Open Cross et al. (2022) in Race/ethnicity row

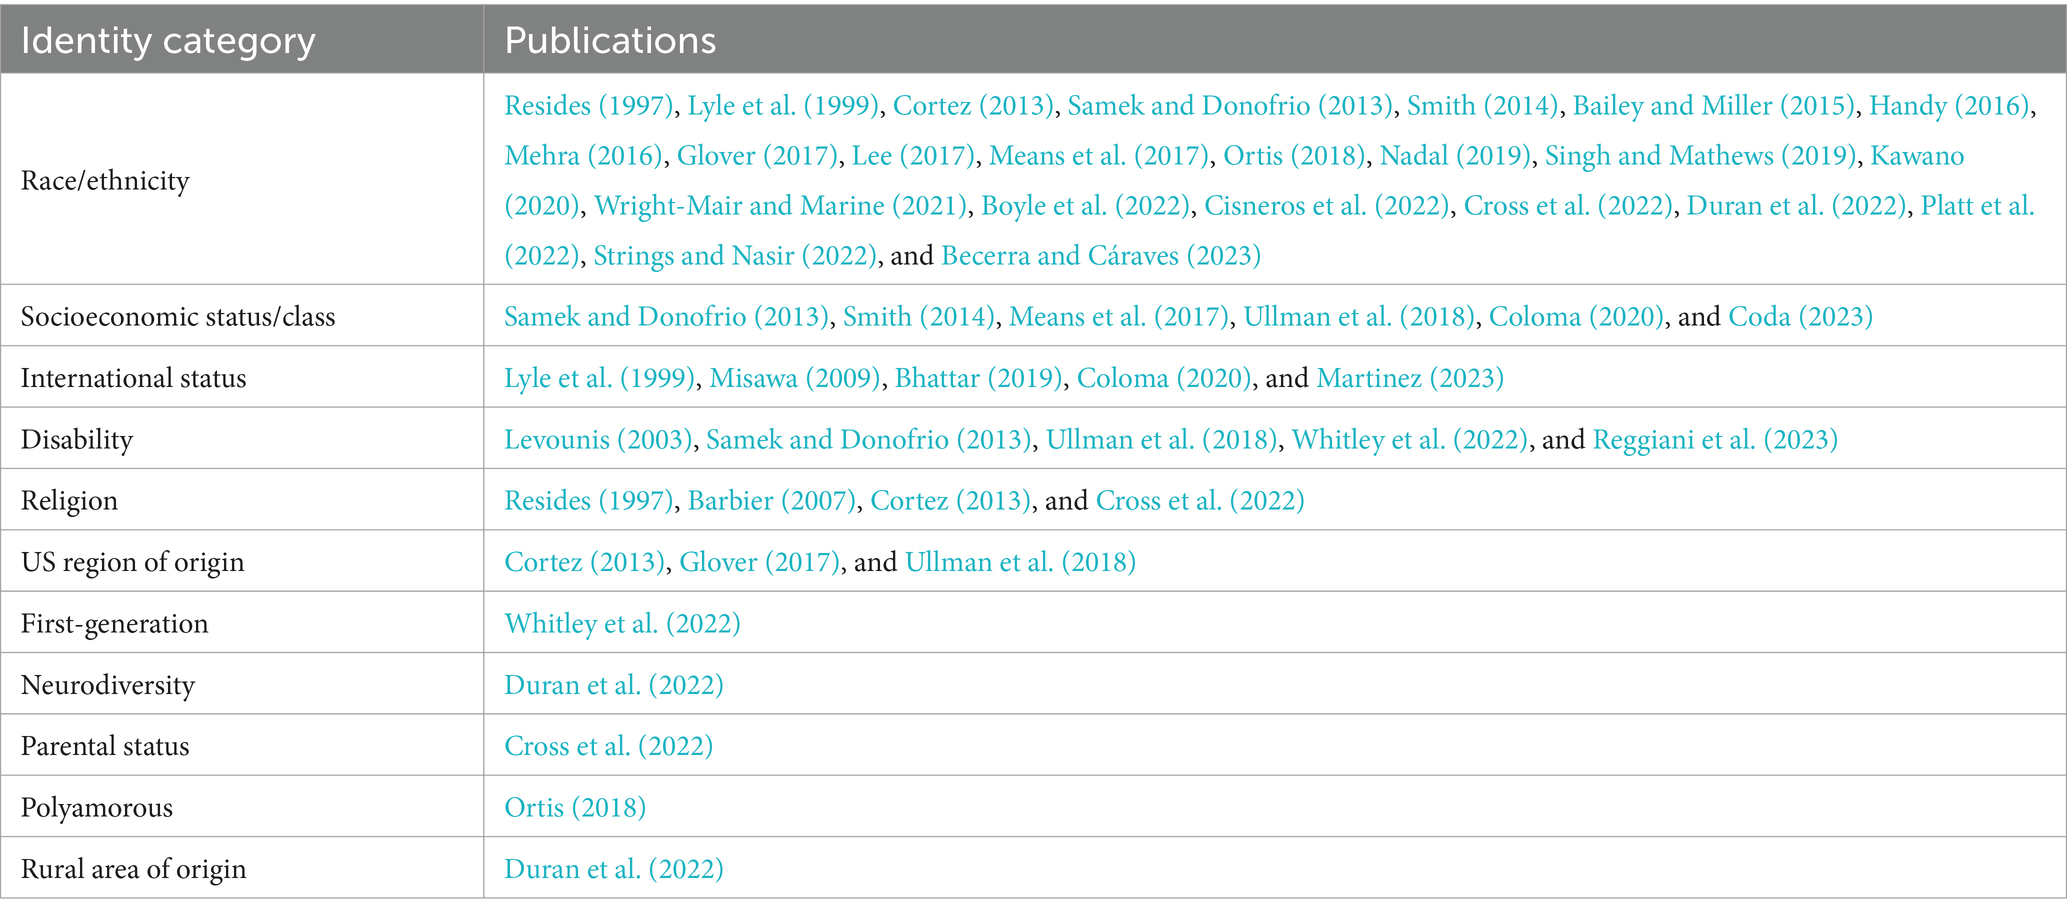[x=1568, y=206]
